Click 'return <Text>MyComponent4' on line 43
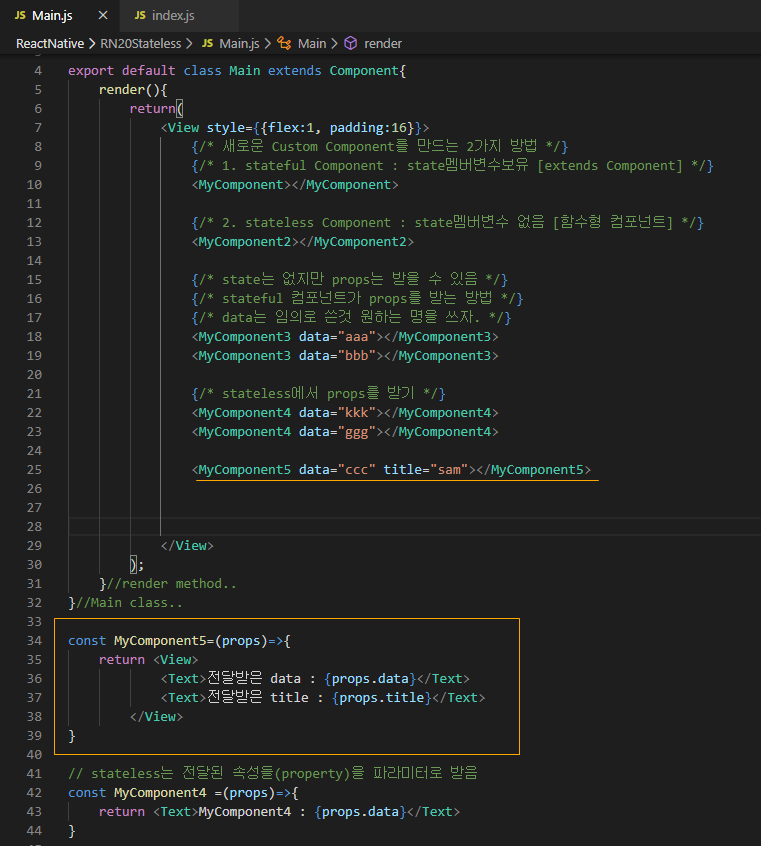Screen dimensions: 761x846 click(195, 812)
